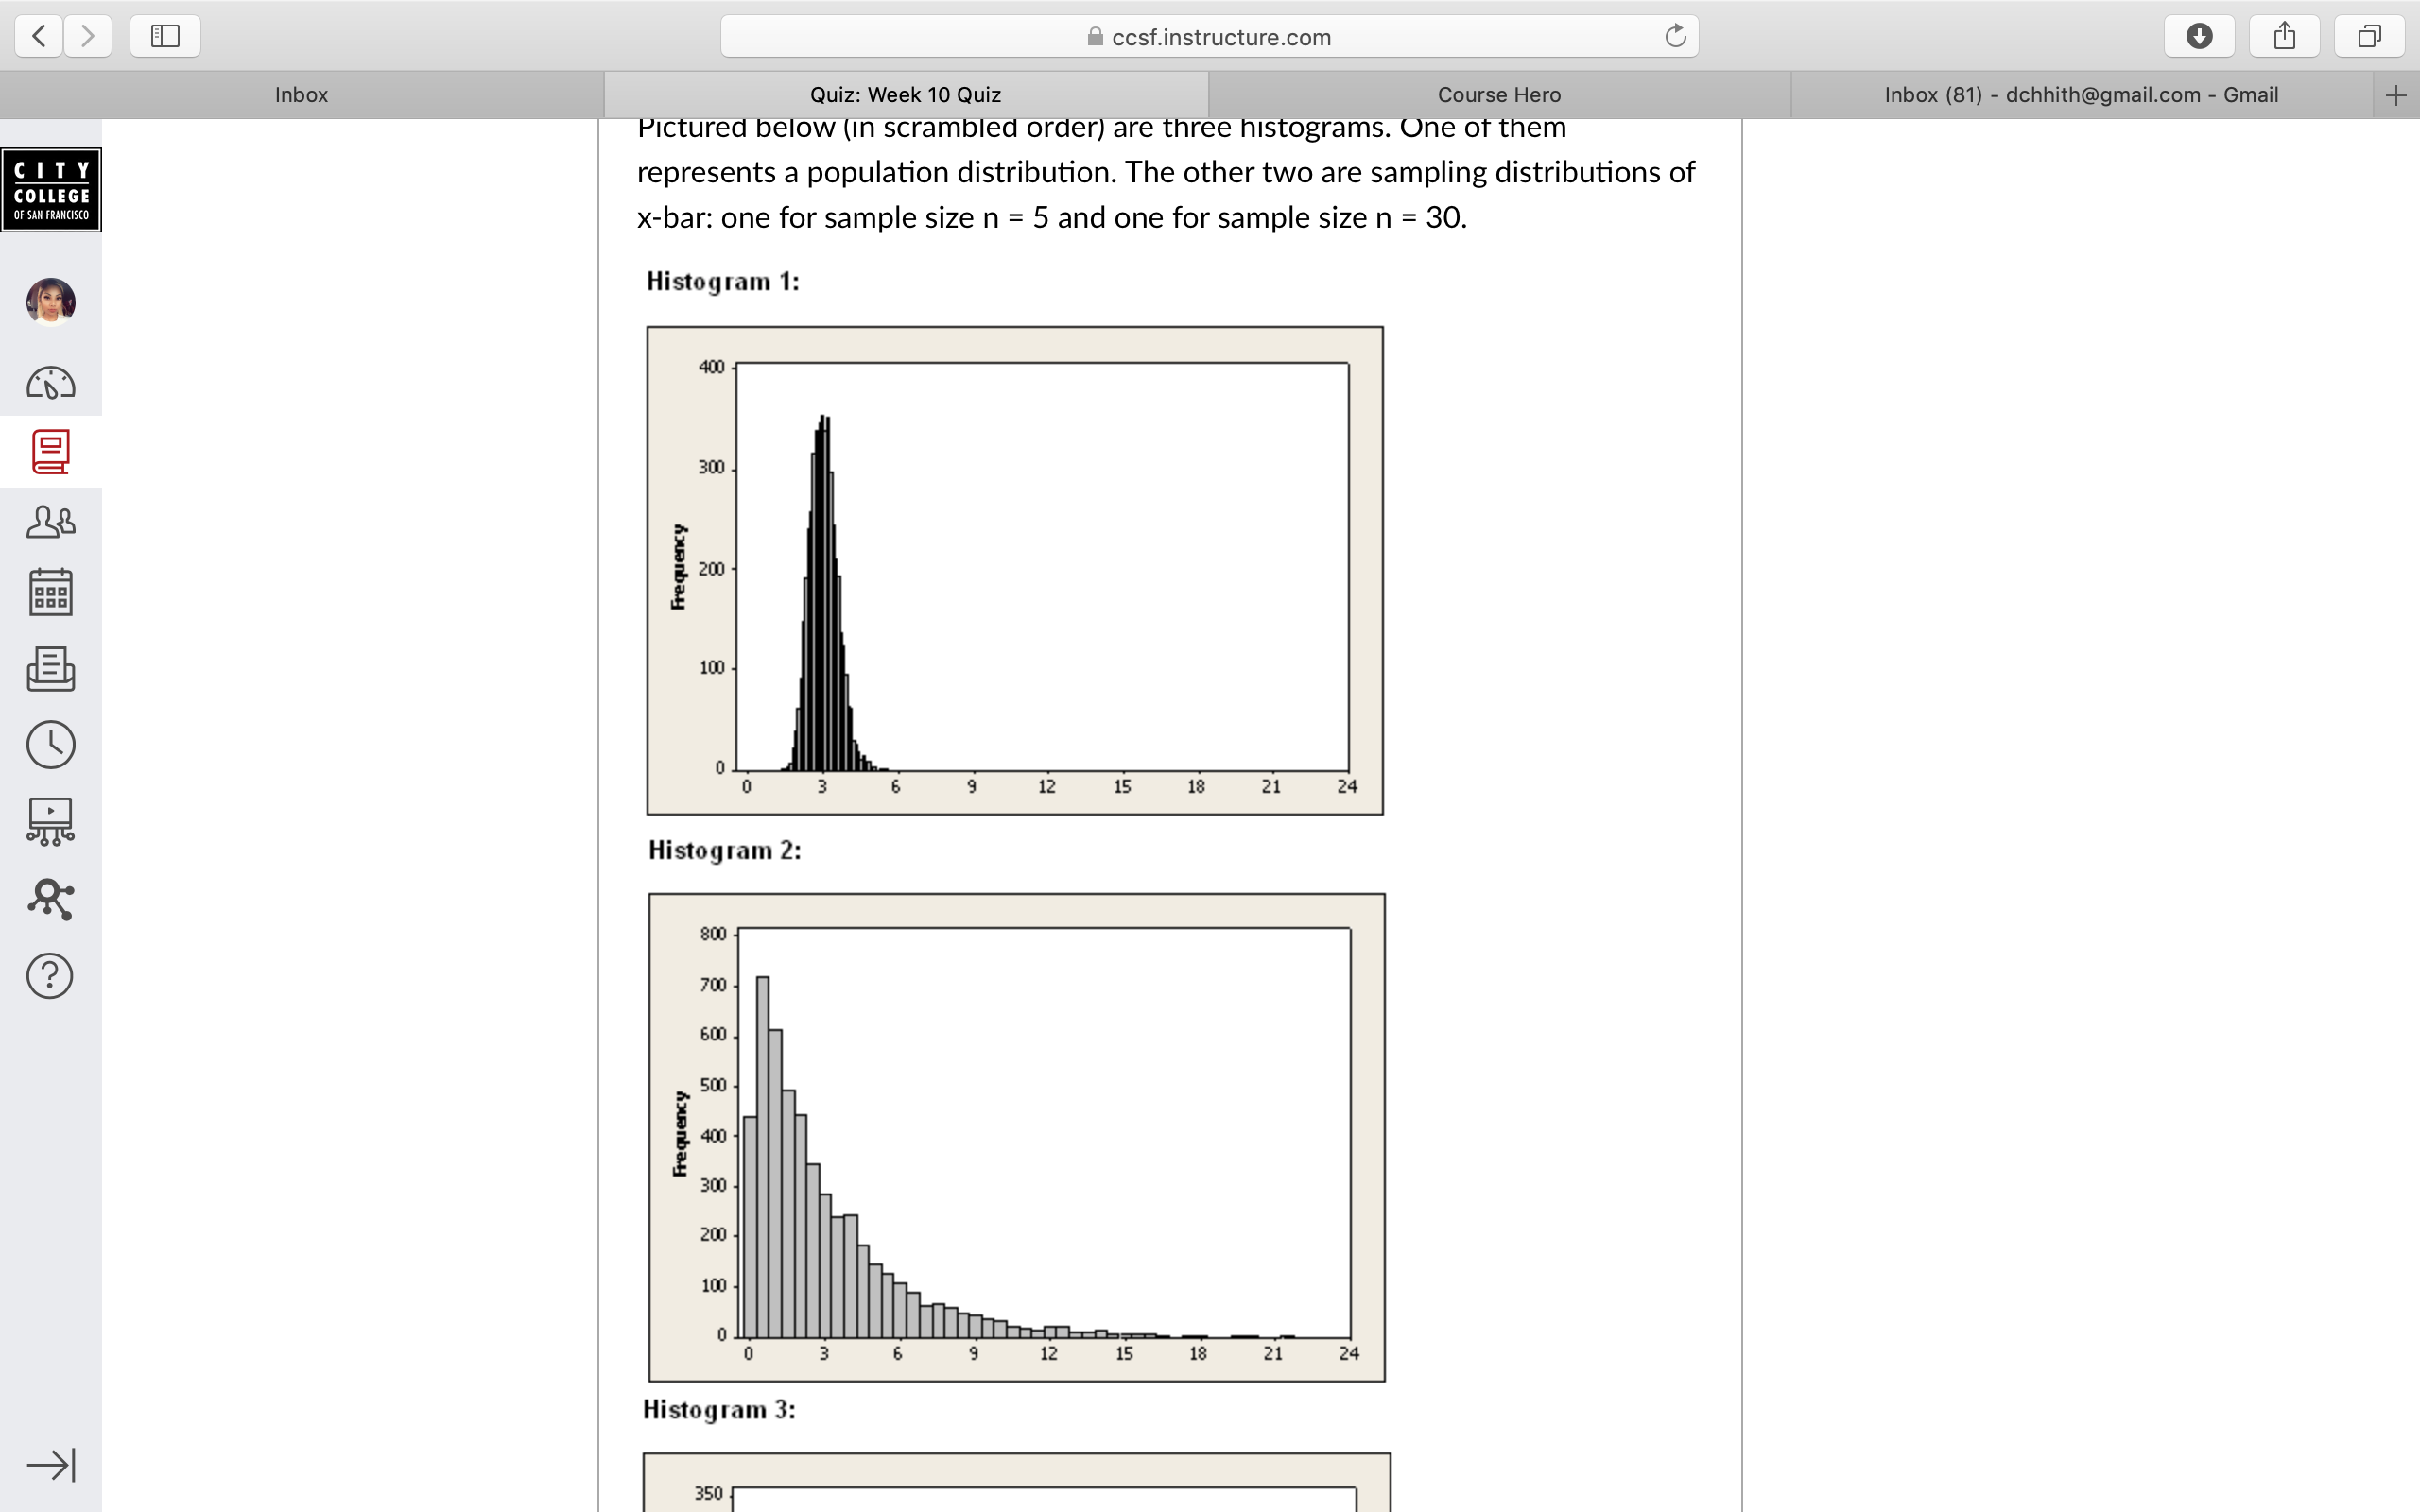Switch to the Gmail Inbox tab
This screenshot has width=2420, height=1512.
coord(2081,94)
